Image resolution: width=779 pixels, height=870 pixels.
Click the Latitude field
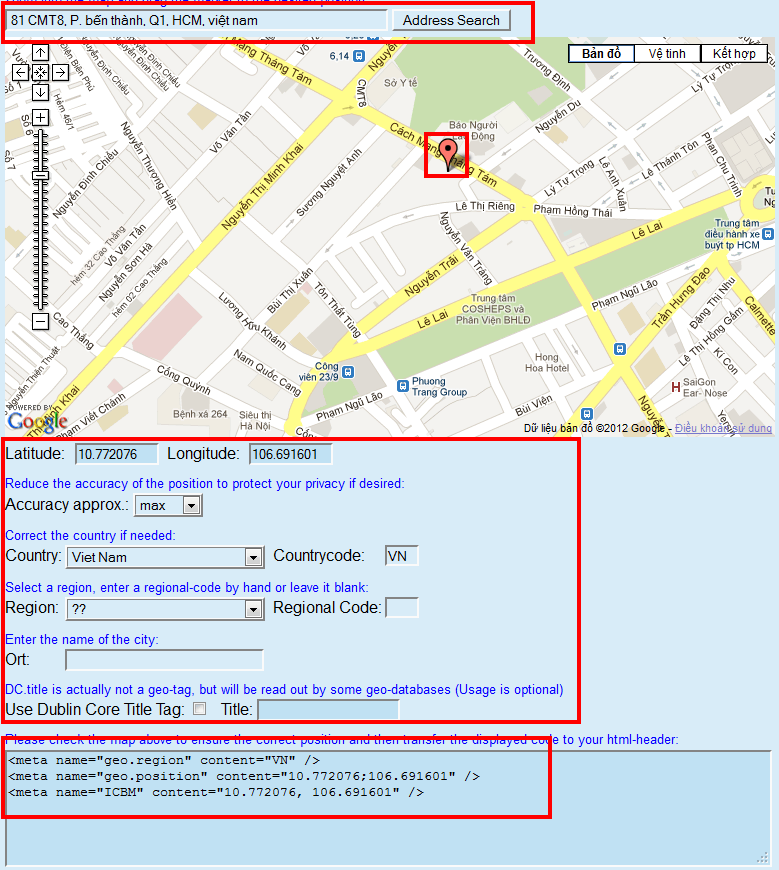117,454
